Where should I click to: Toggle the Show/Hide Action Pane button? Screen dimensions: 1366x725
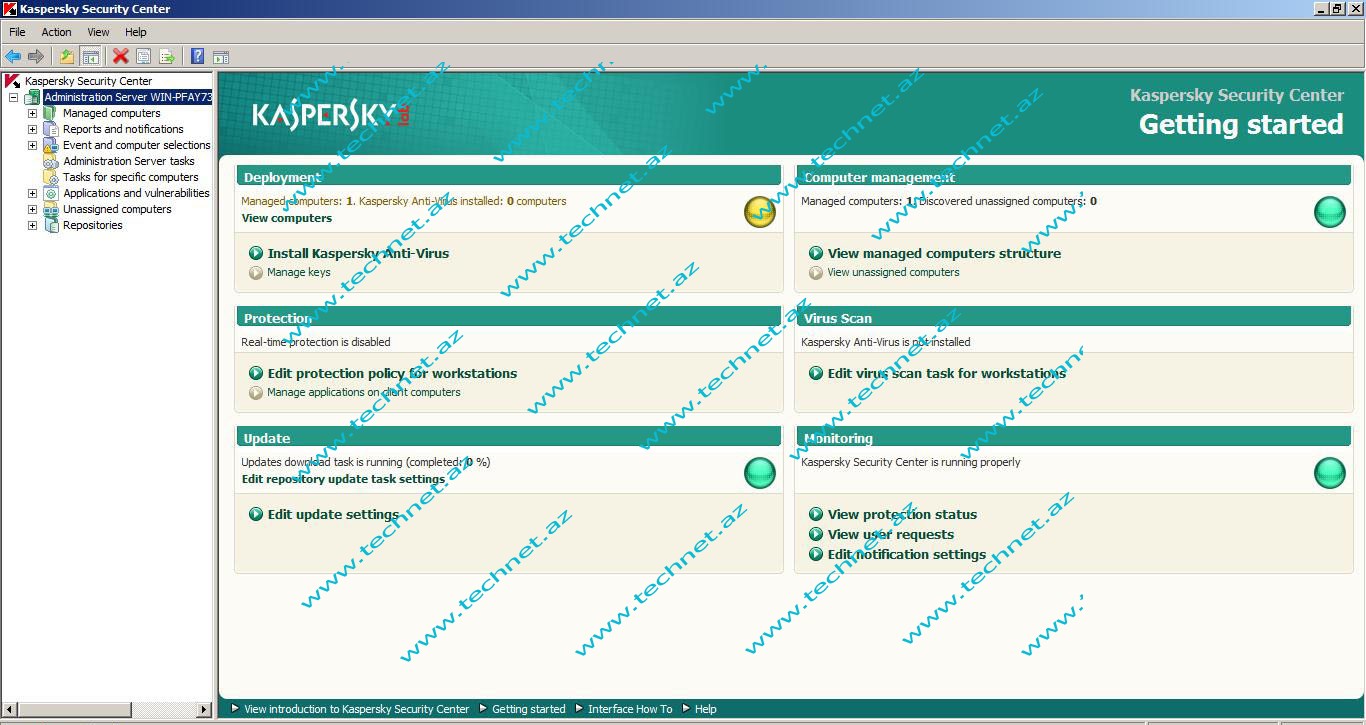(221, 56)
